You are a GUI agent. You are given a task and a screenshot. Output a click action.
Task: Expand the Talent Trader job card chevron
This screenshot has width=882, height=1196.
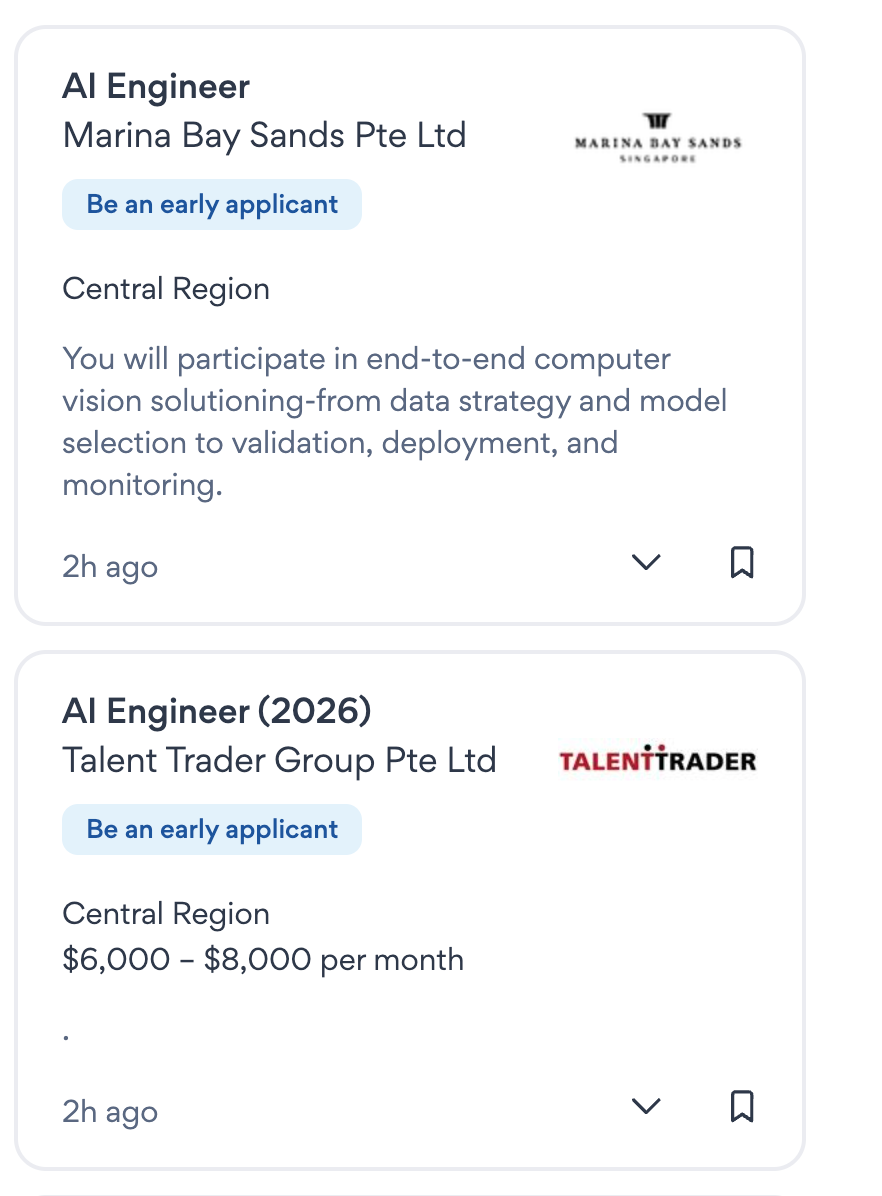(x=647, y=1106)
